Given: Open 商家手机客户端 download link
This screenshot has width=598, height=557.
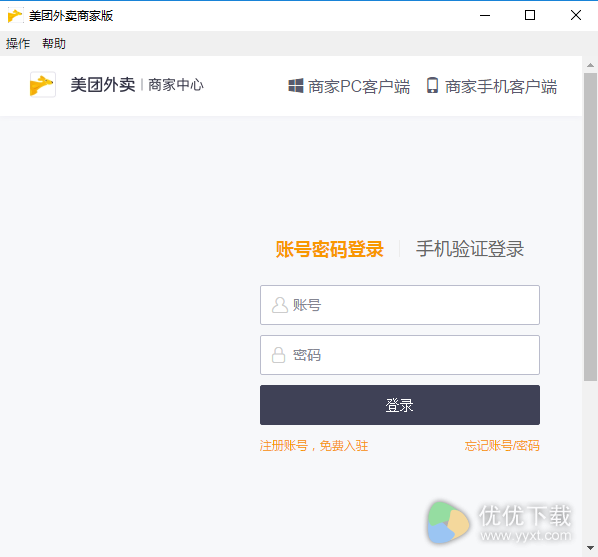Looking at the screenshot, I should (x=501, y=87).
